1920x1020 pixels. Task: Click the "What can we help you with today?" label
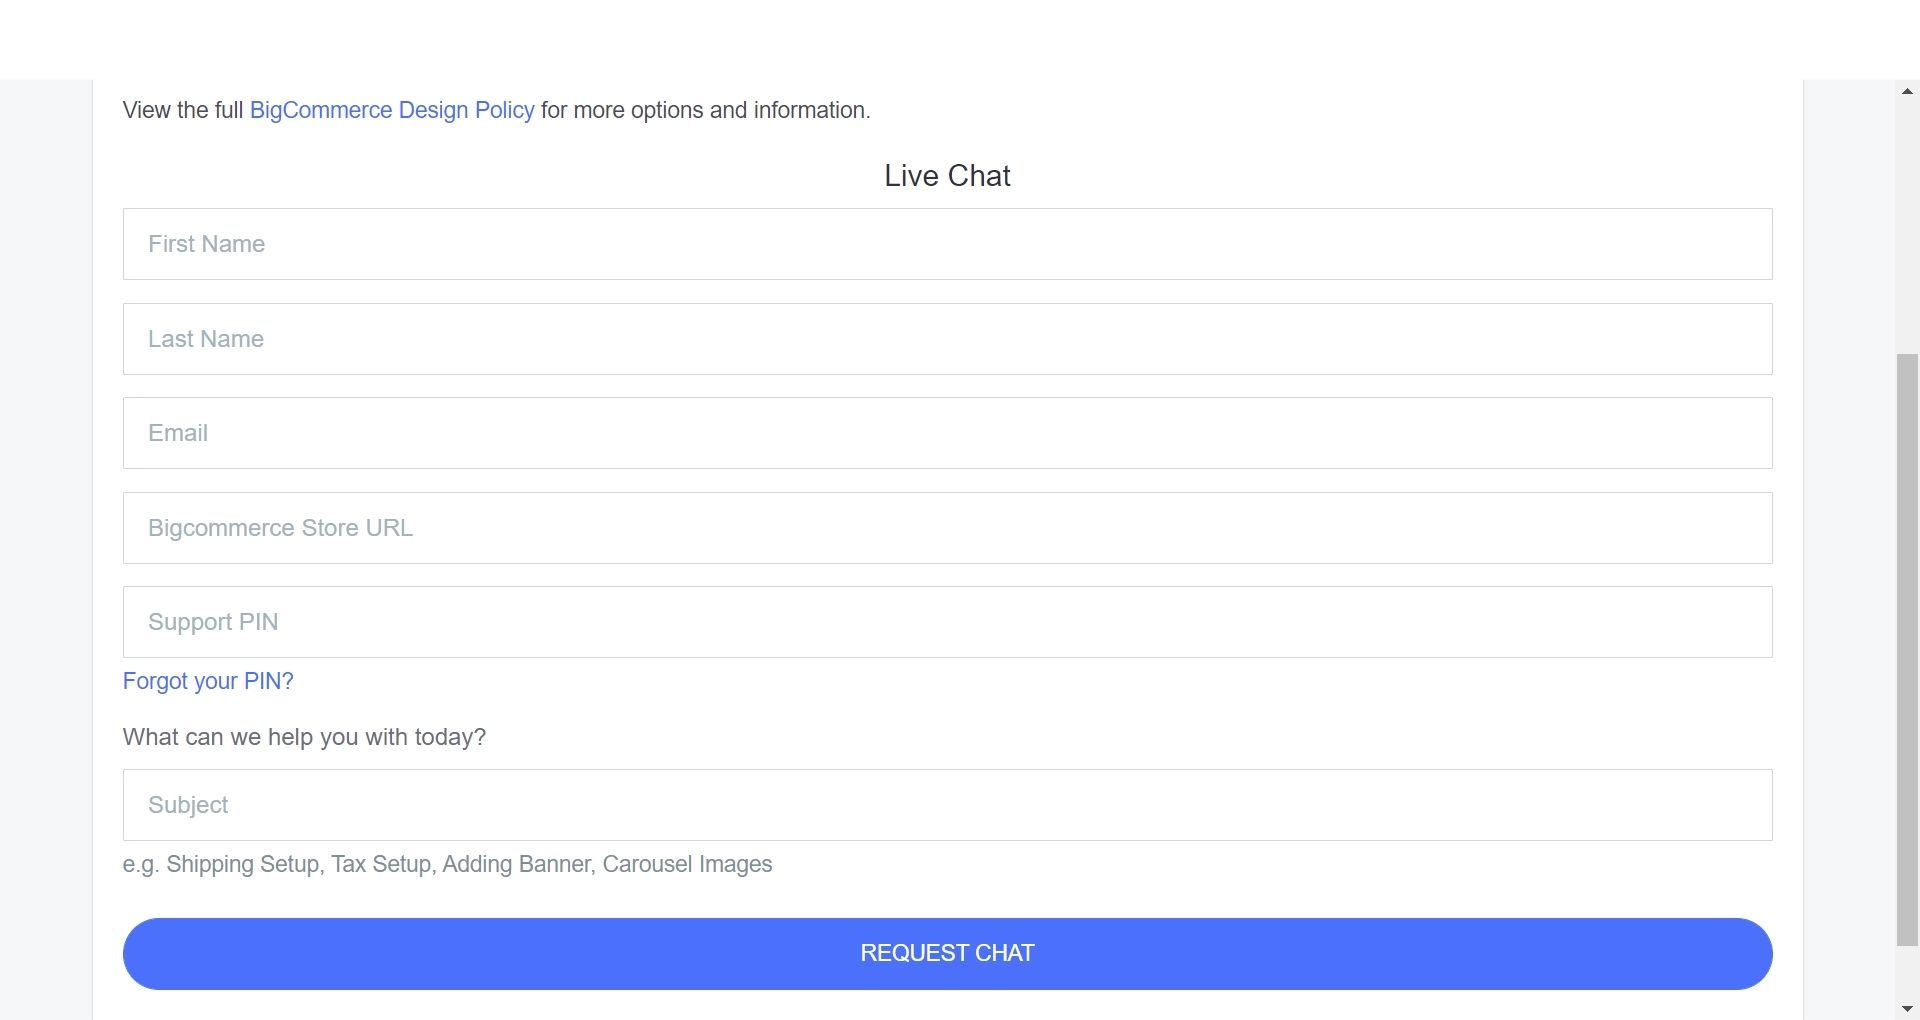tap(304, 737)
